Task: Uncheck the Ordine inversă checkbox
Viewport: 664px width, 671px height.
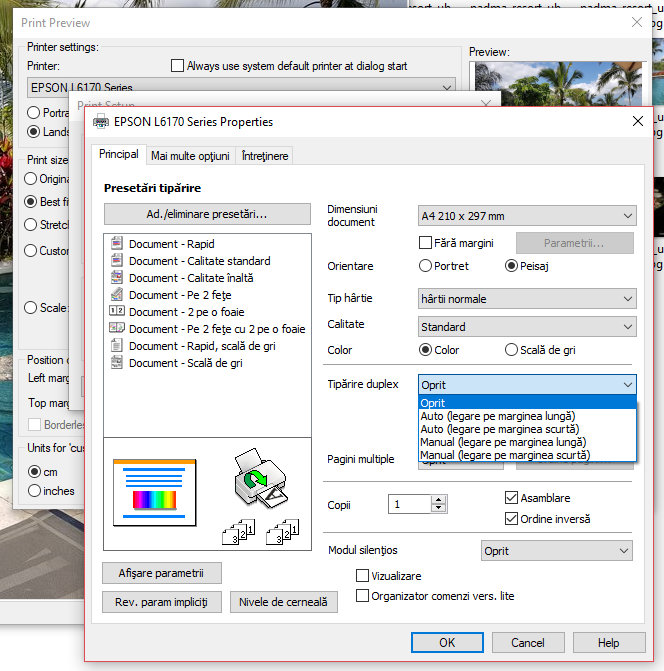Action: tap(512, 519)
